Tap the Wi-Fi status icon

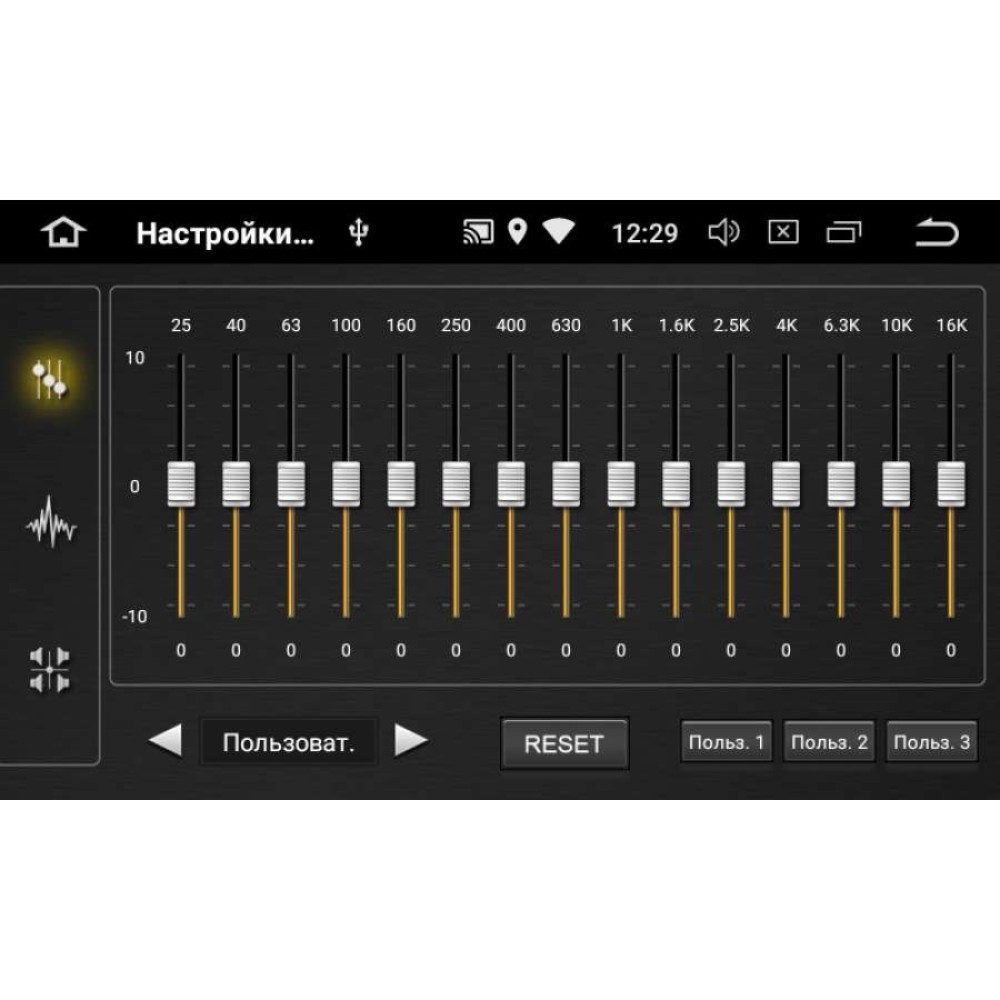pyautogui.click(x=559, y=232)
